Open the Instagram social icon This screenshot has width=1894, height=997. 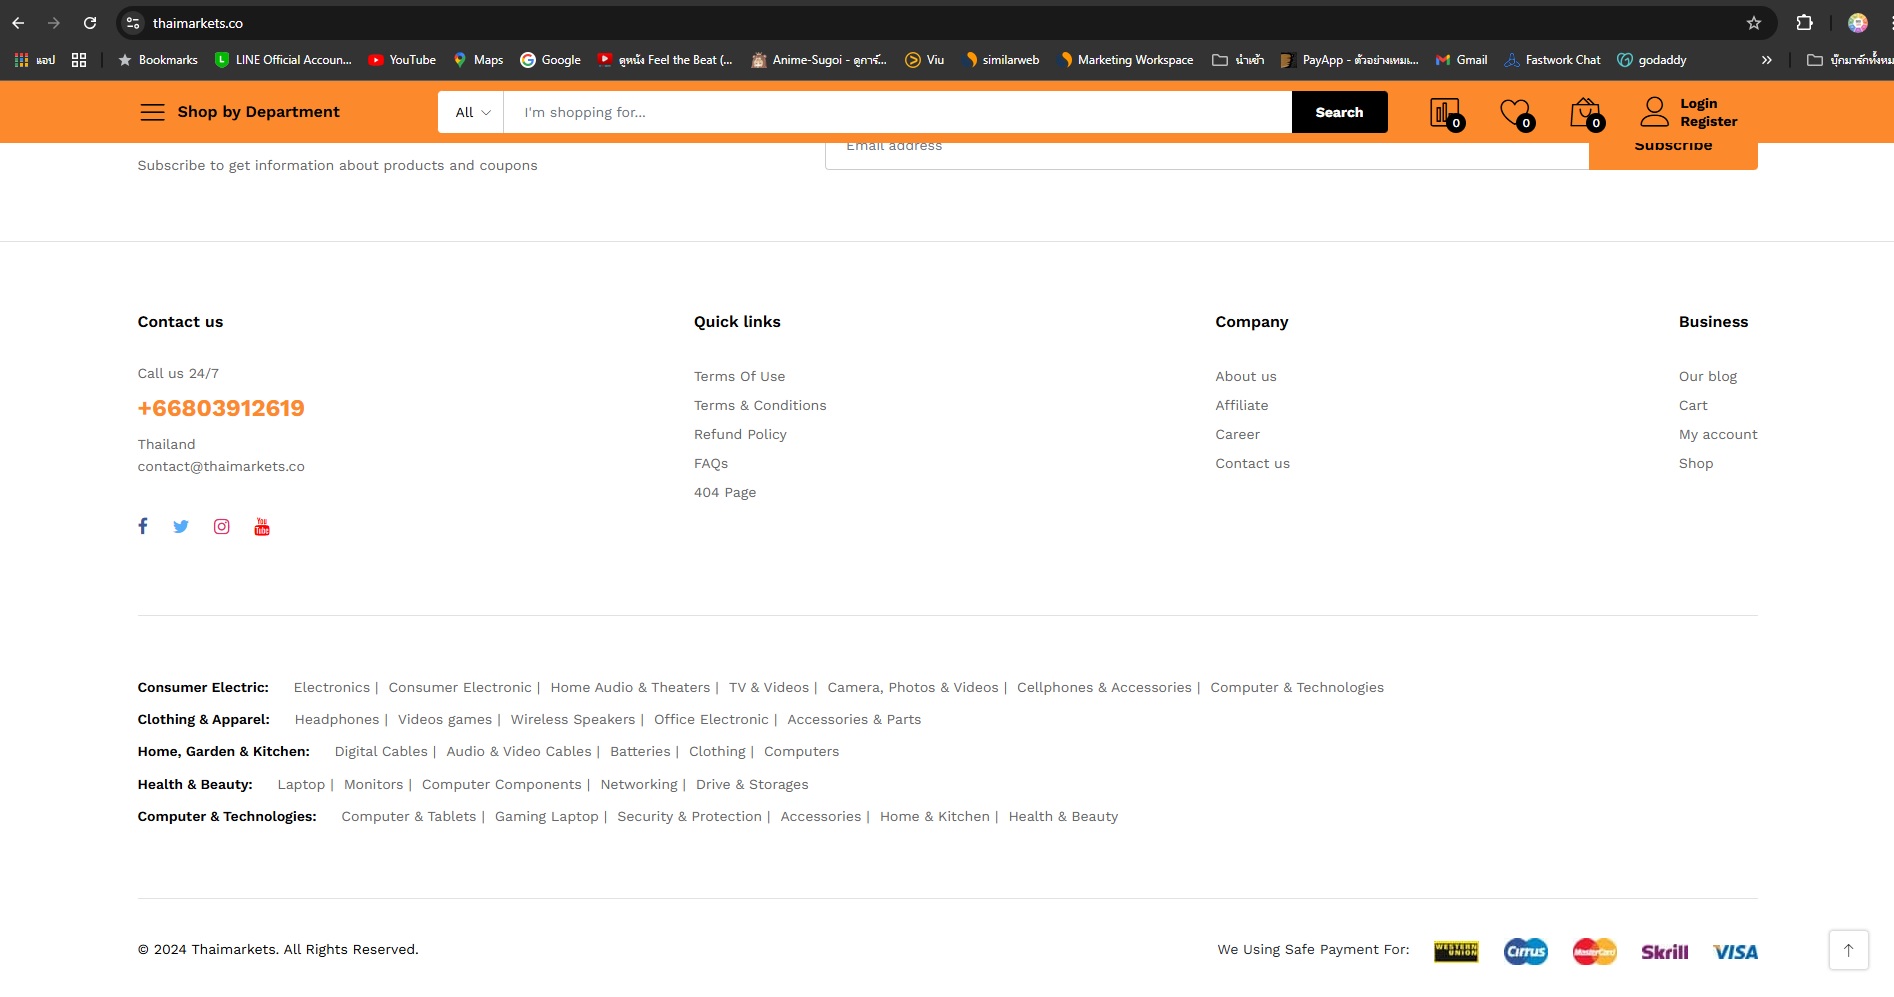[x=222, y=526]
